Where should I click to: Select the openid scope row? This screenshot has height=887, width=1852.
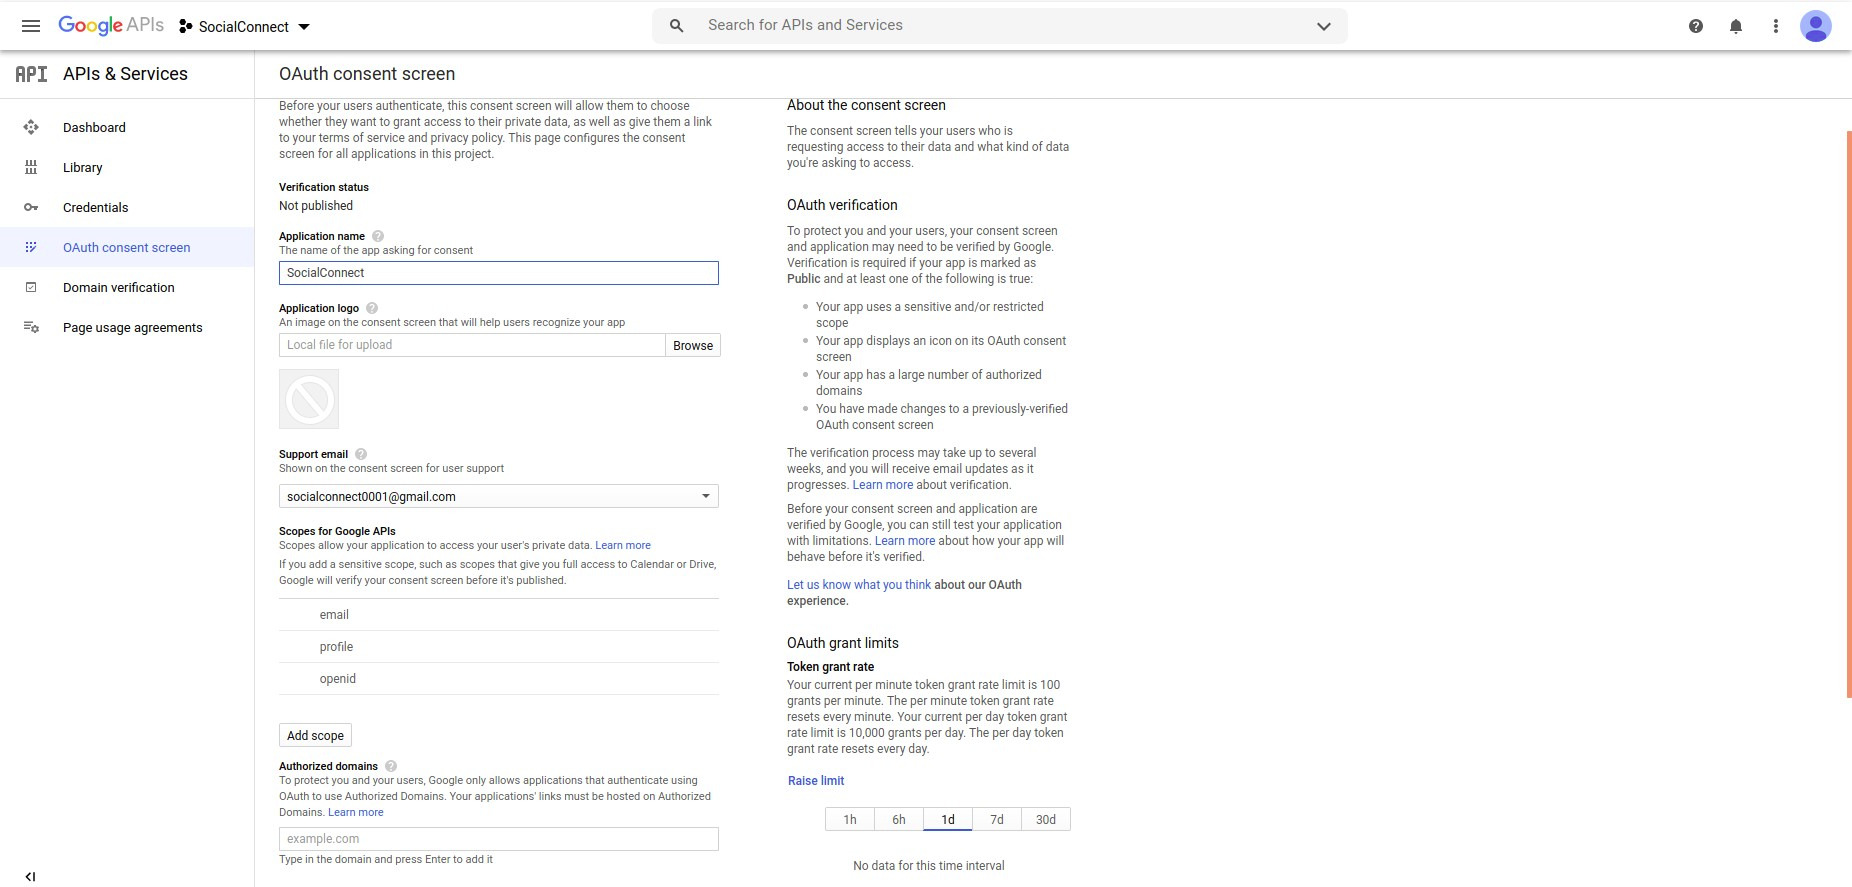[499, 679]
